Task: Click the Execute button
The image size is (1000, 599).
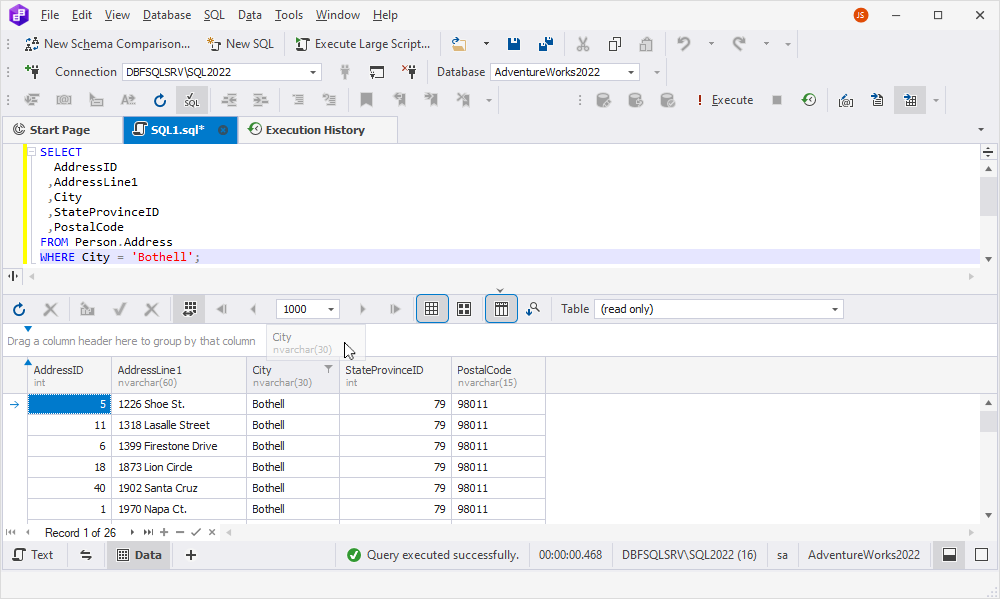Action: (x=724, y=100)
